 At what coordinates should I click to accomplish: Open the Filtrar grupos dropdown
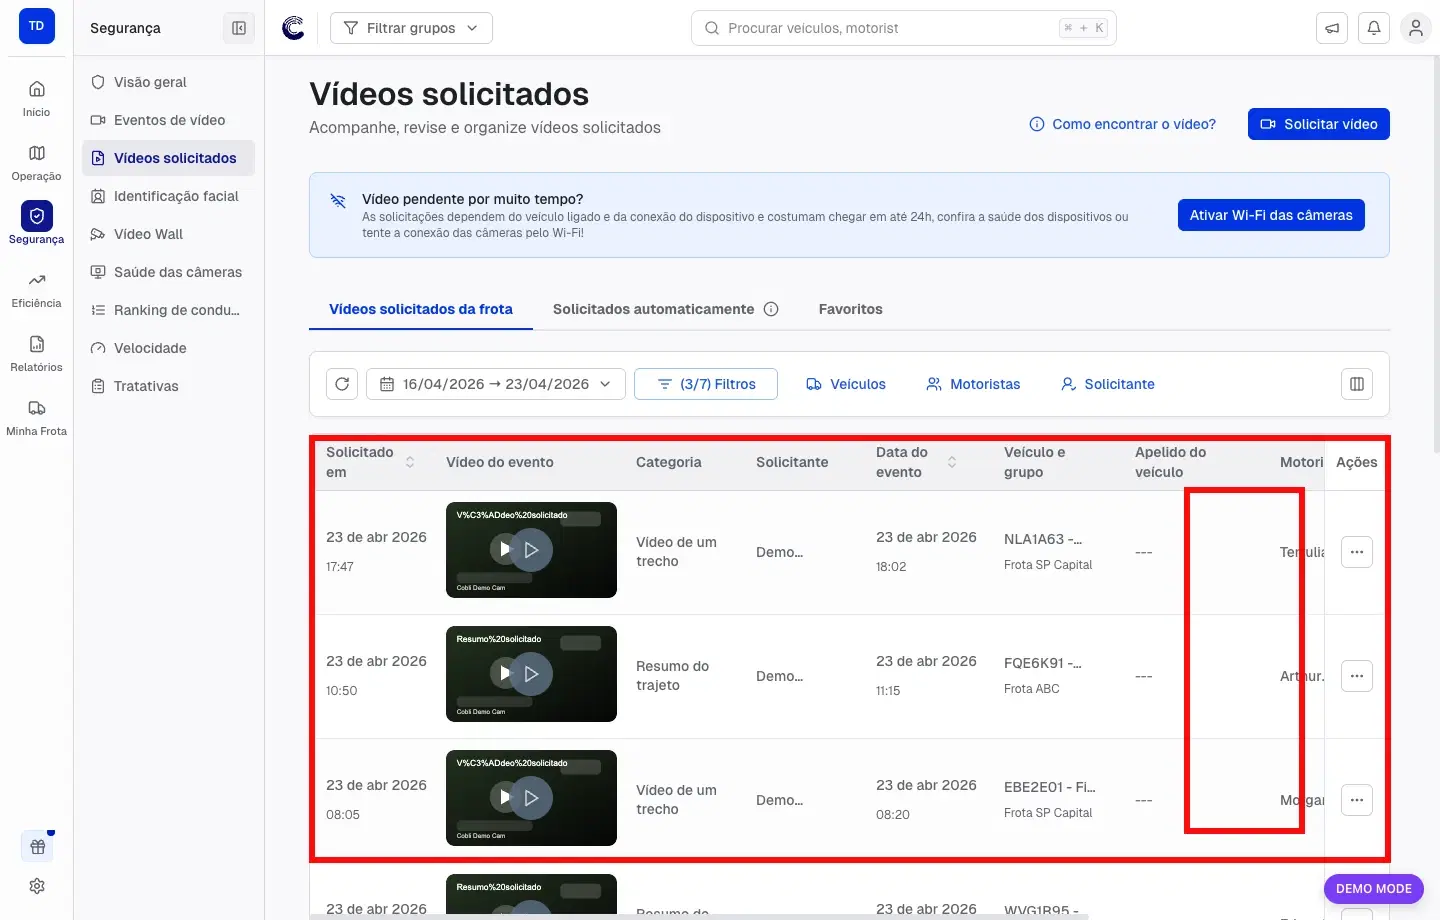click(411, 28)
